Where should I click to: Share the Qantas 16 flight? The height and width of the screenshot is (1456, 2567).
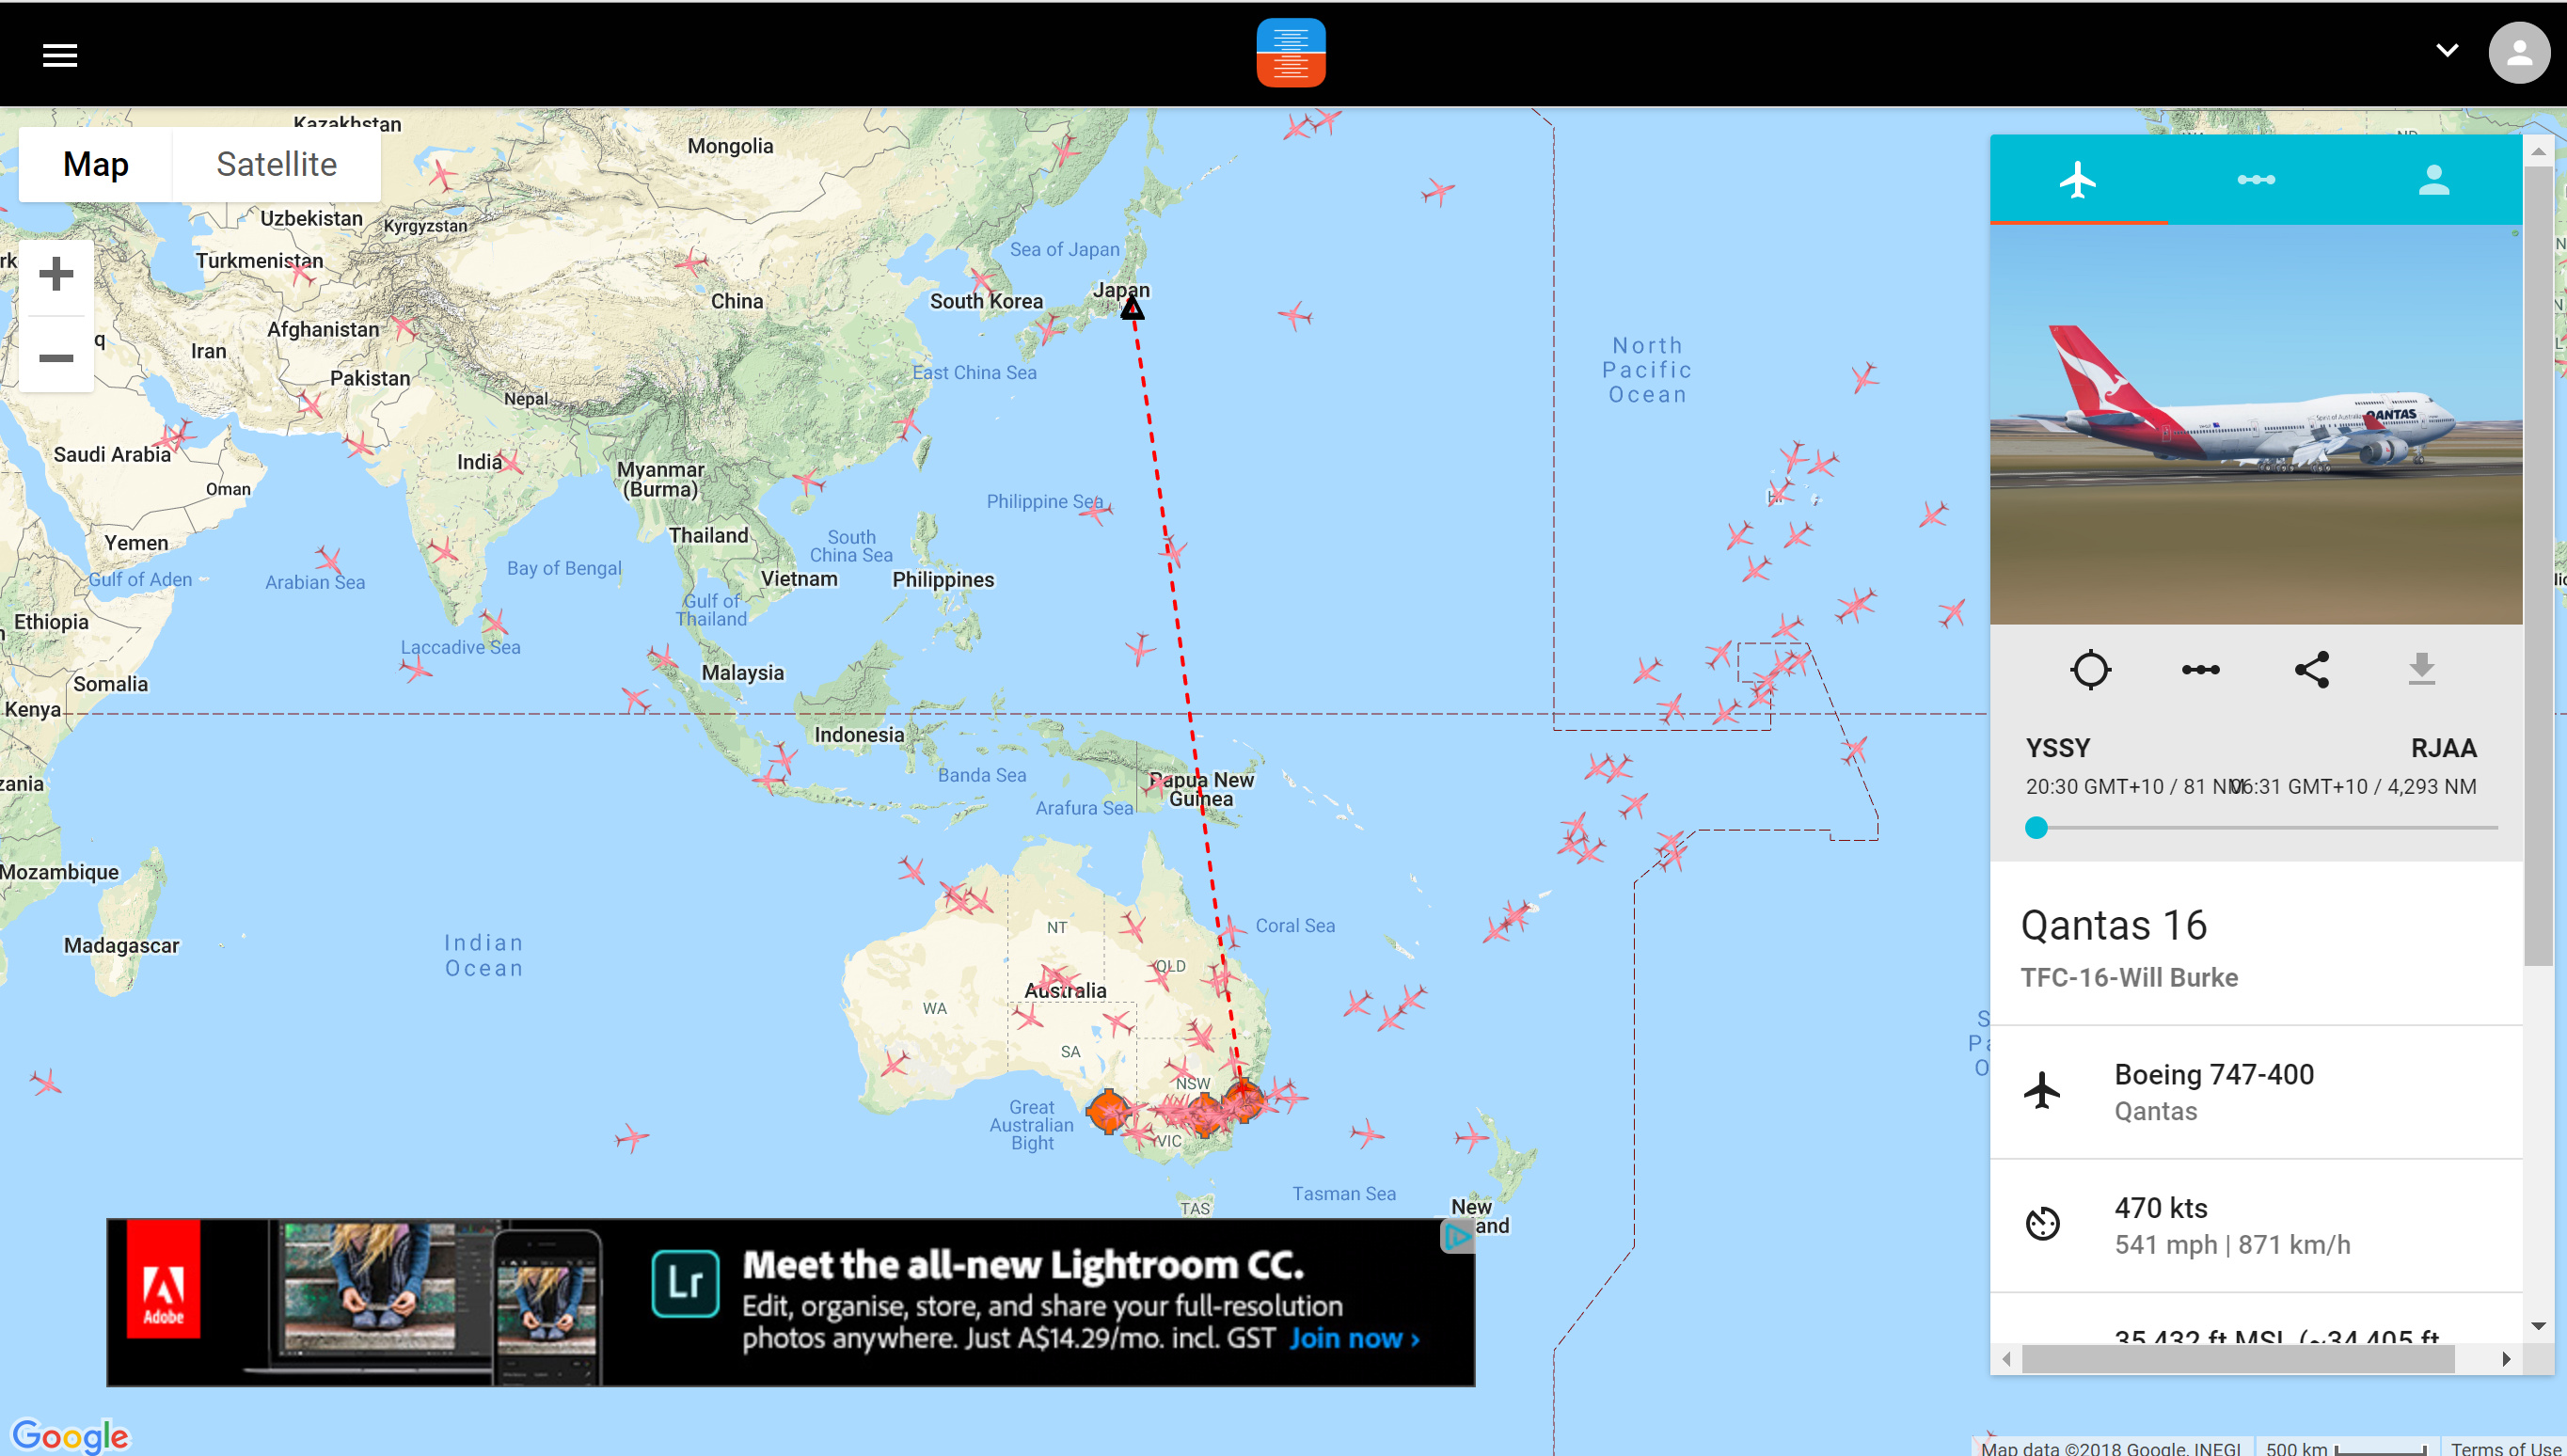click(2311, 670)
